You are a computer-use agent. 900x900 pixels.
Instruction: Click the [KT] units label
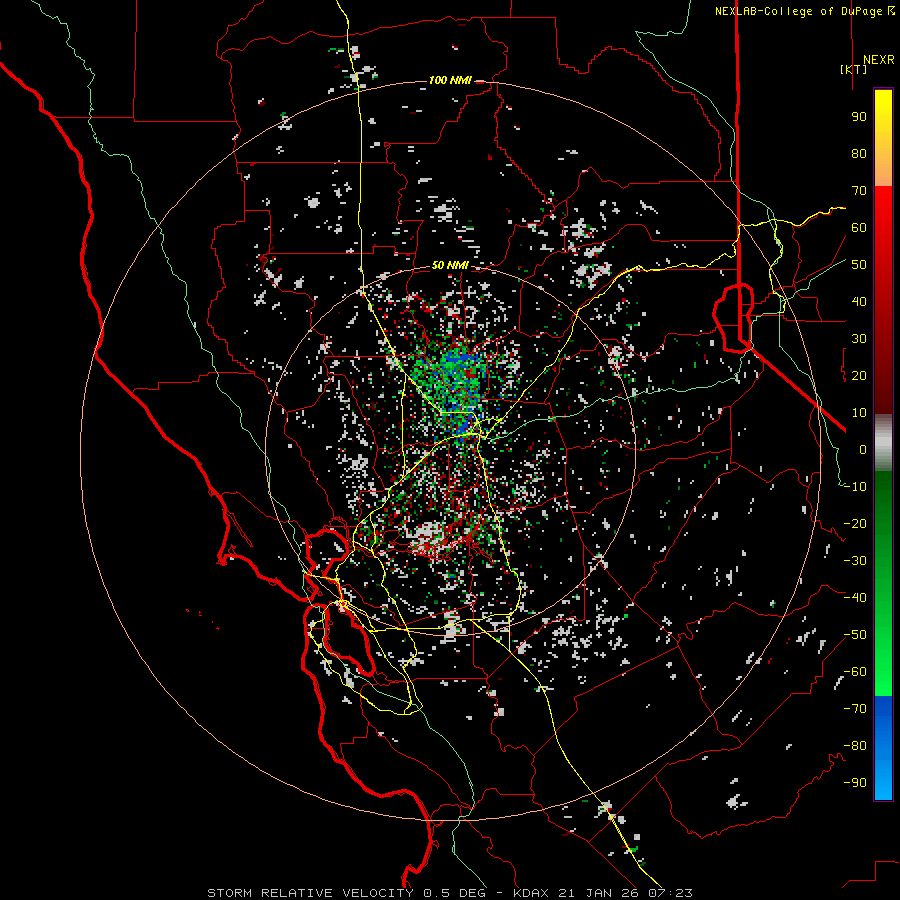(853, 69)
